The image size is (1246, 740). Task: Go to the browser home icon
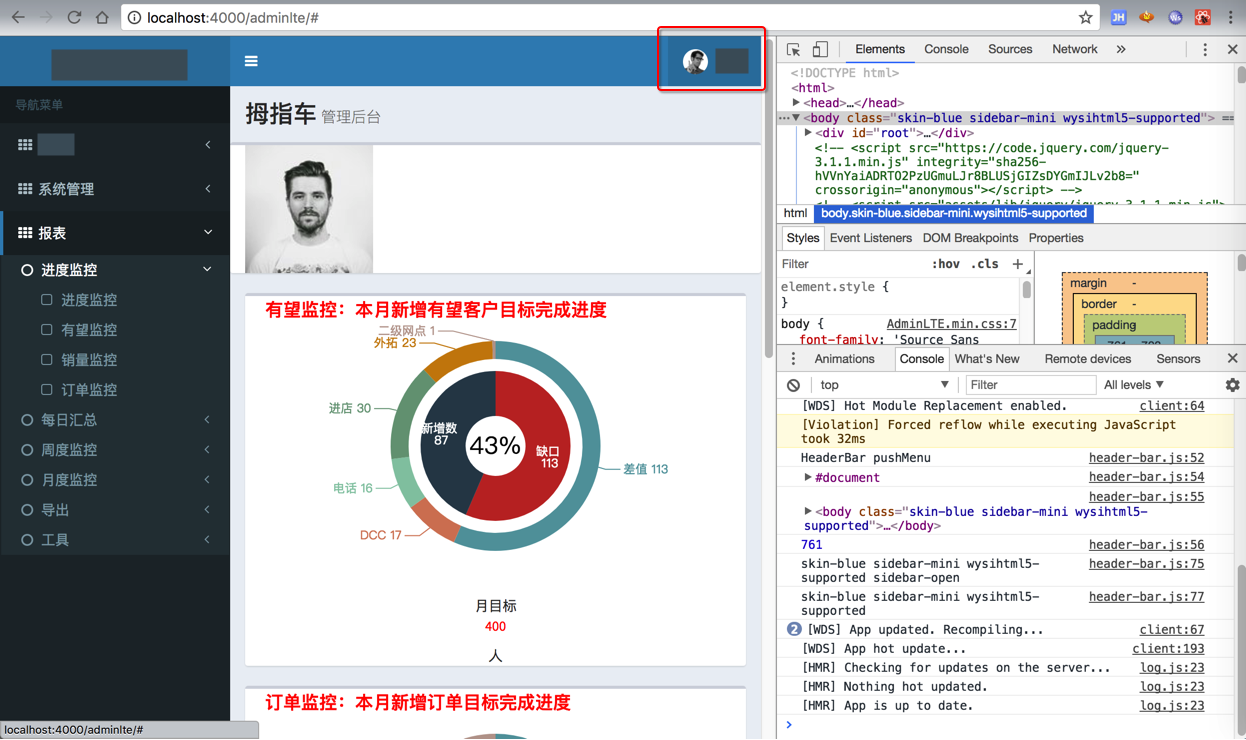pyautogui.click(x=102, y=17)
